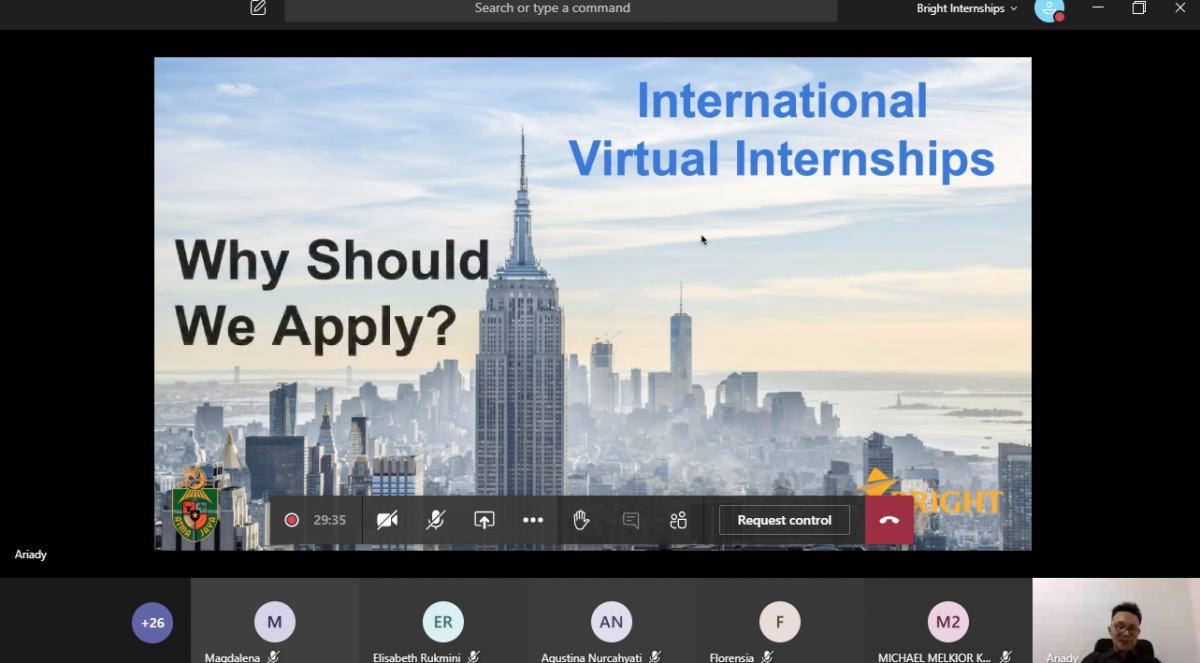This screenshot has height=663, width=1200.
Task: Click the search or command bar
Action: point(560,8)
